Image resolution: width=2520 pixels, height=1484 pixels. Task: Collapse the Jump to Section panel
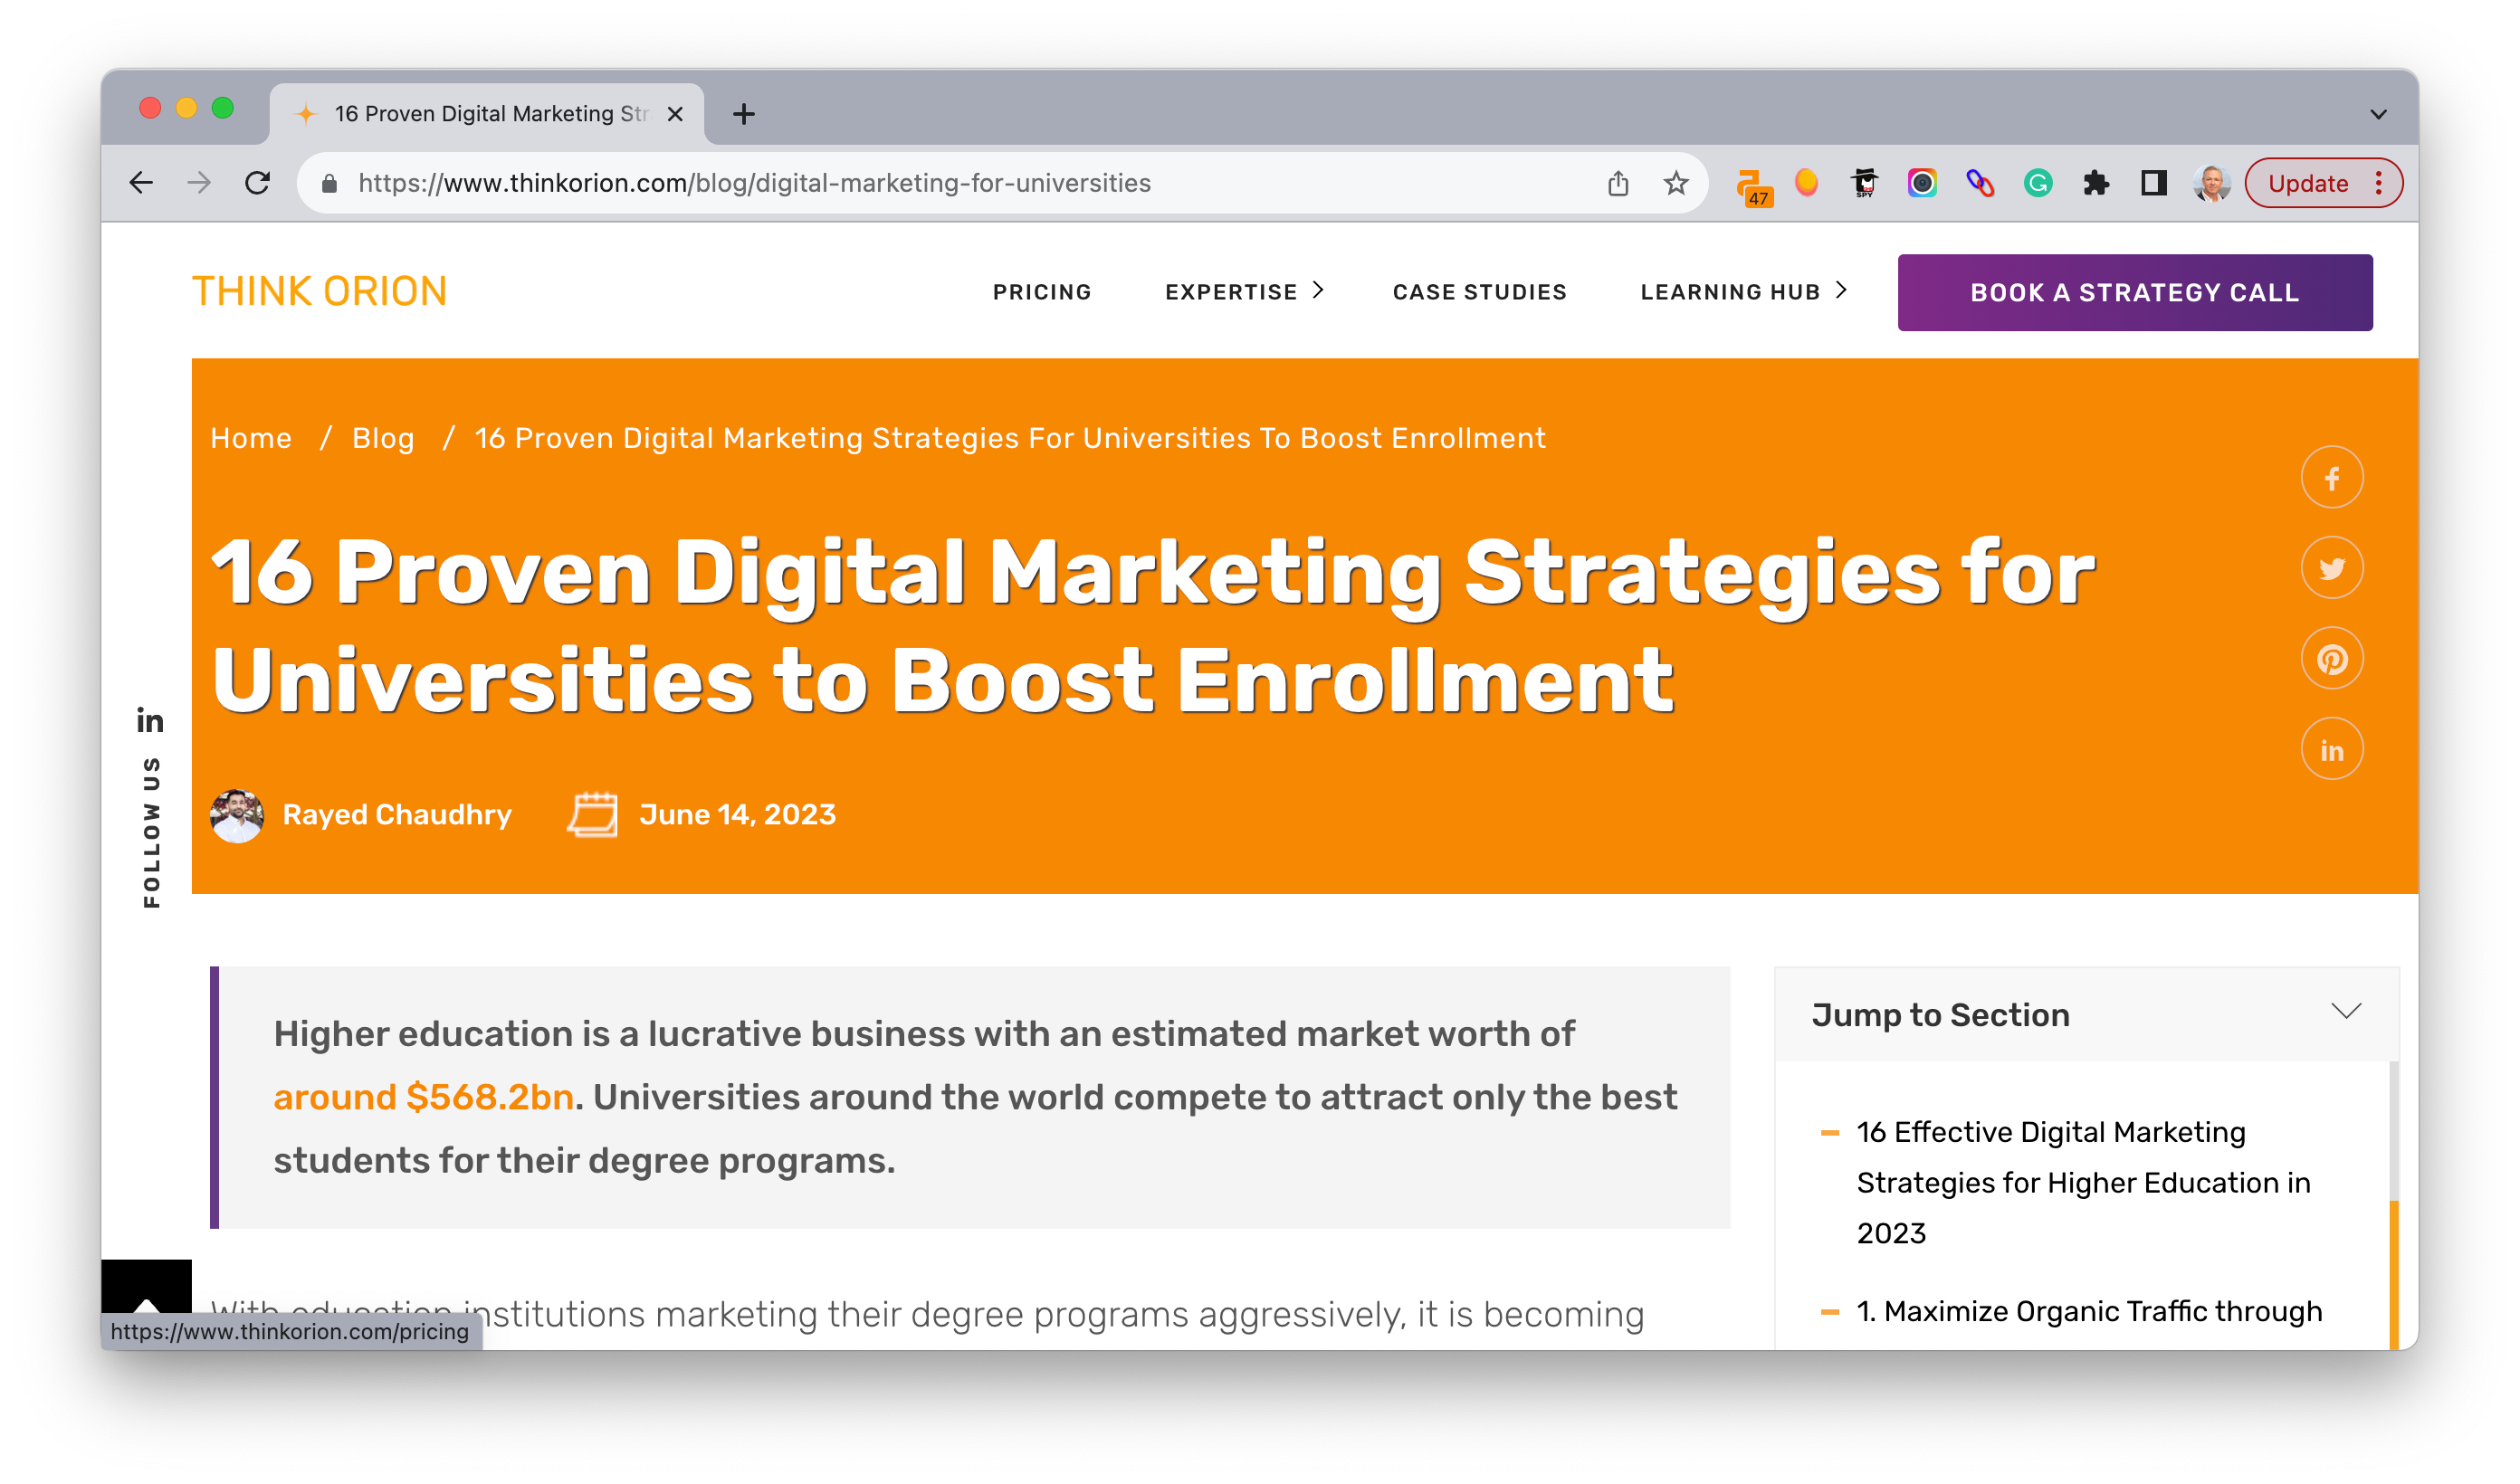[x=2345, y=1011]
